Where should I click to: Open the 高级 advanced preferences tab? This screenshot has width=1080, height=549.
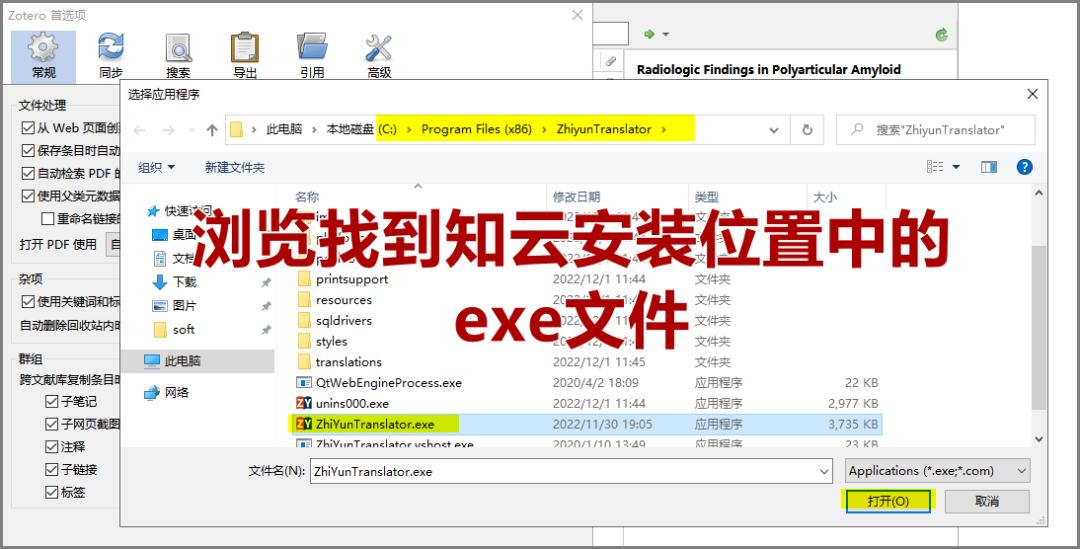pos(379,56)
